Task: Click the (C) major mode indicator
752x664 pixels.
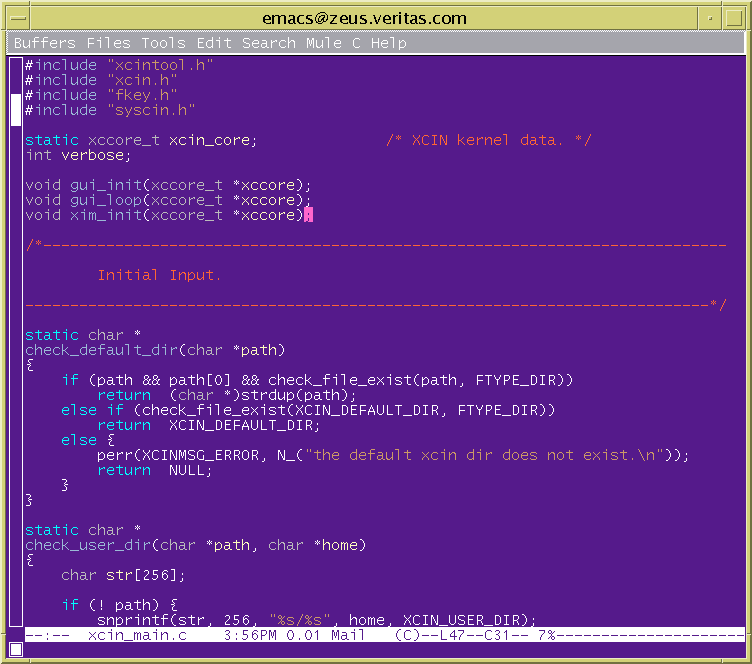Action: click(407, 635)
